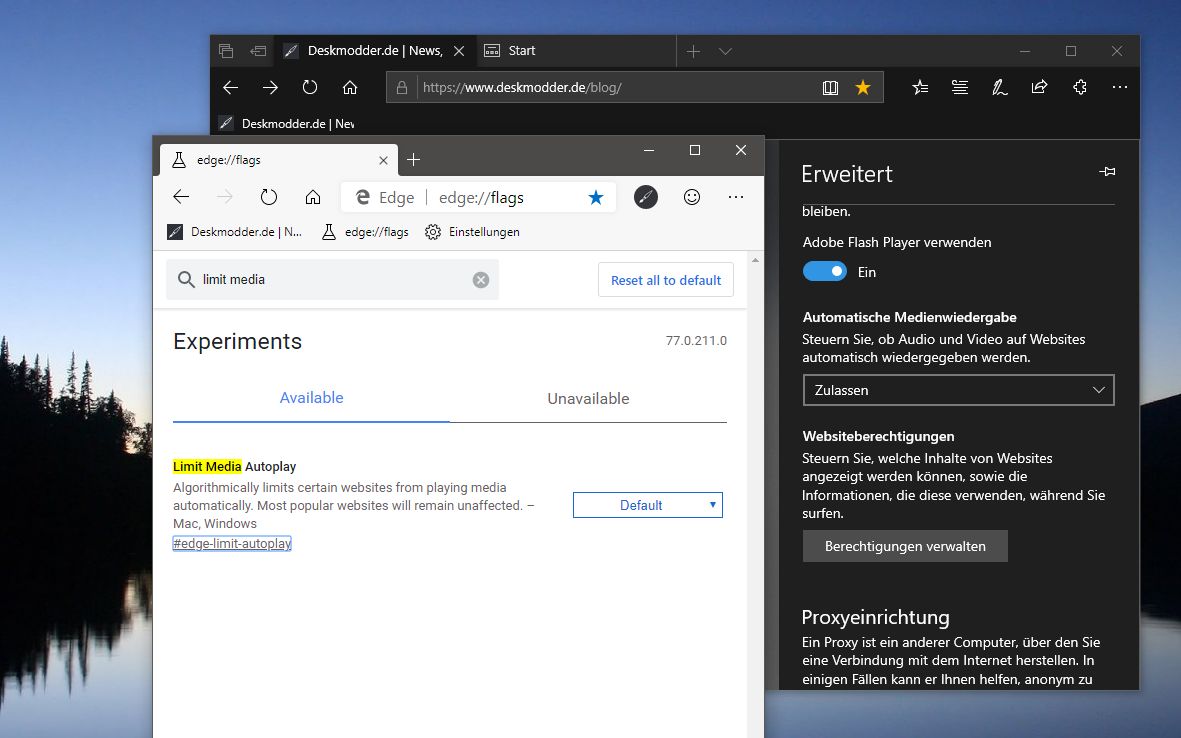
Task: Click the Add notes pen icon in legacy Edge
Action: (x=999, y=87)
